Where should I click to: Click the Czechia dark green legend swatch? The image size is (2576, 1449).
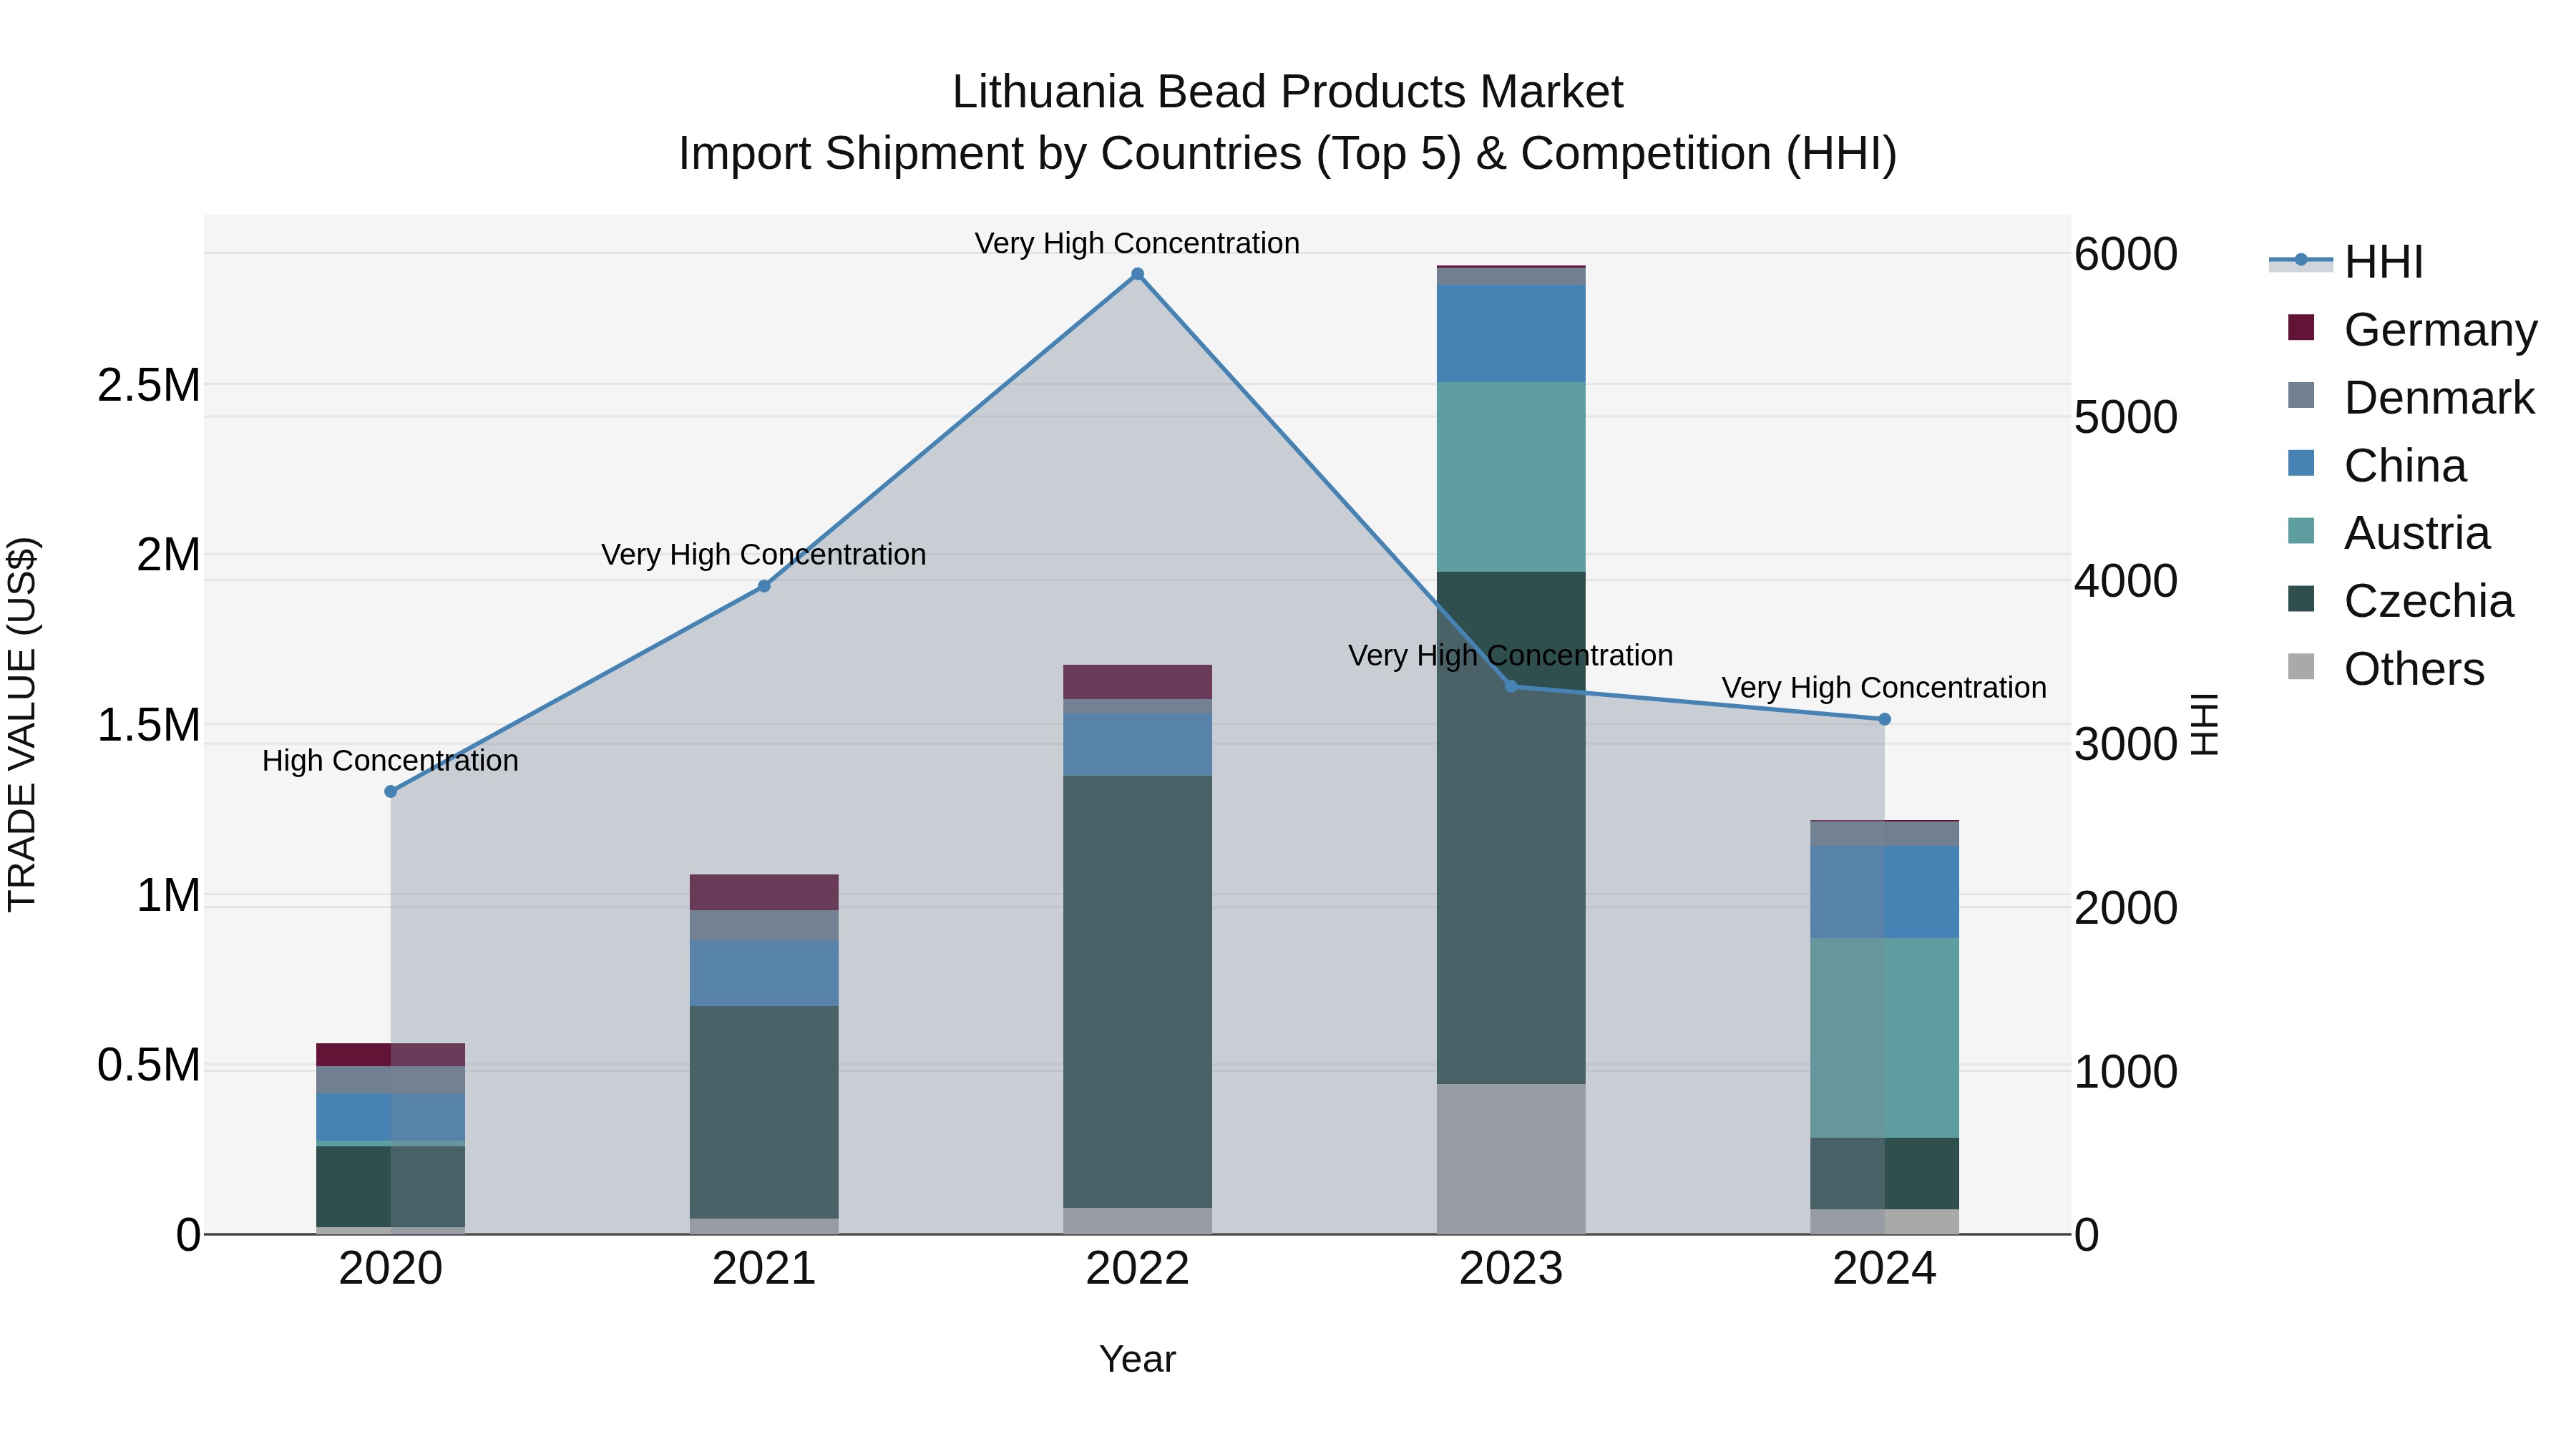2301,599
